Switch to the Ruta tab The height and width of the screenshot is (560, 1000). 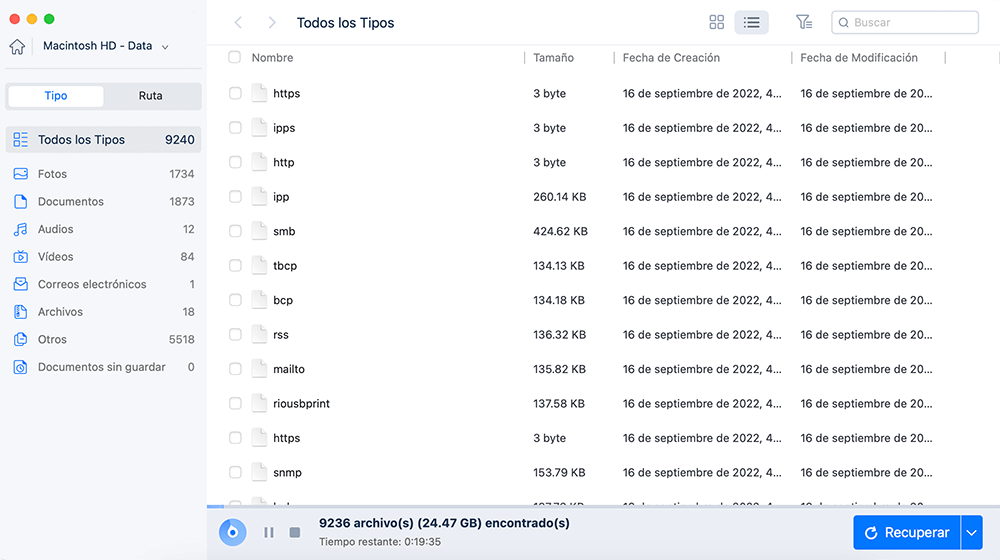coord(151,96)
